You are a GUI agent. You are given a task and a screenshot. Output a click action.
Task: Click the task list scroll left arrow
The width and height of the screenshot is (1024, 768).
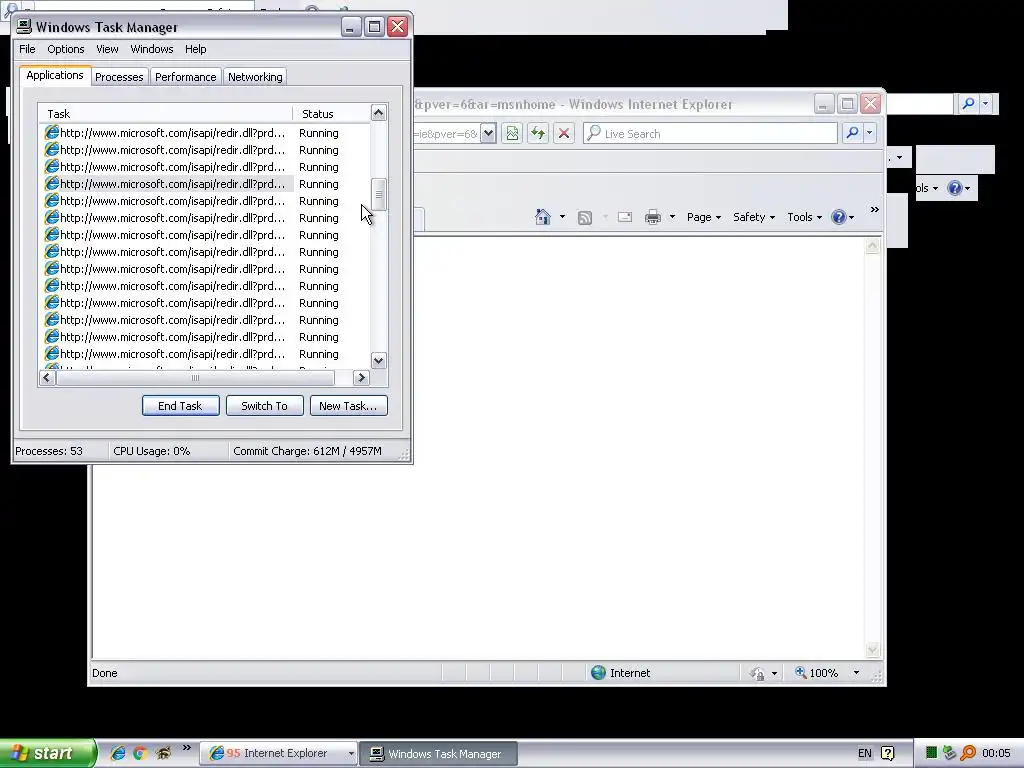[46, 377]
